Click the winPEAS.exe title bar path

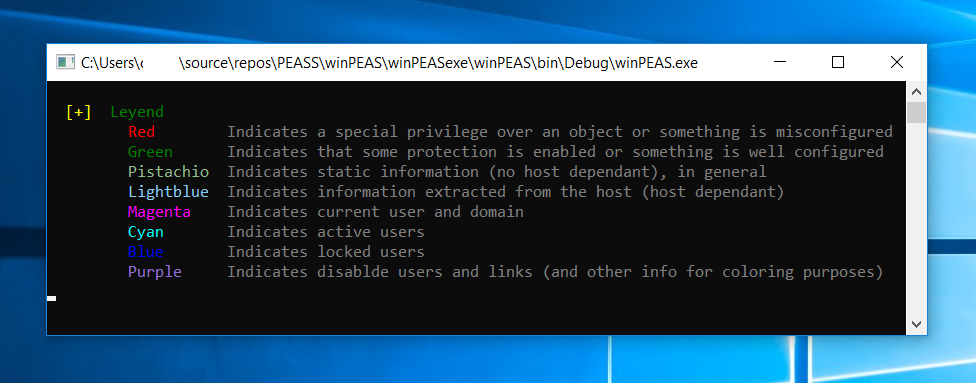point(390,62)
